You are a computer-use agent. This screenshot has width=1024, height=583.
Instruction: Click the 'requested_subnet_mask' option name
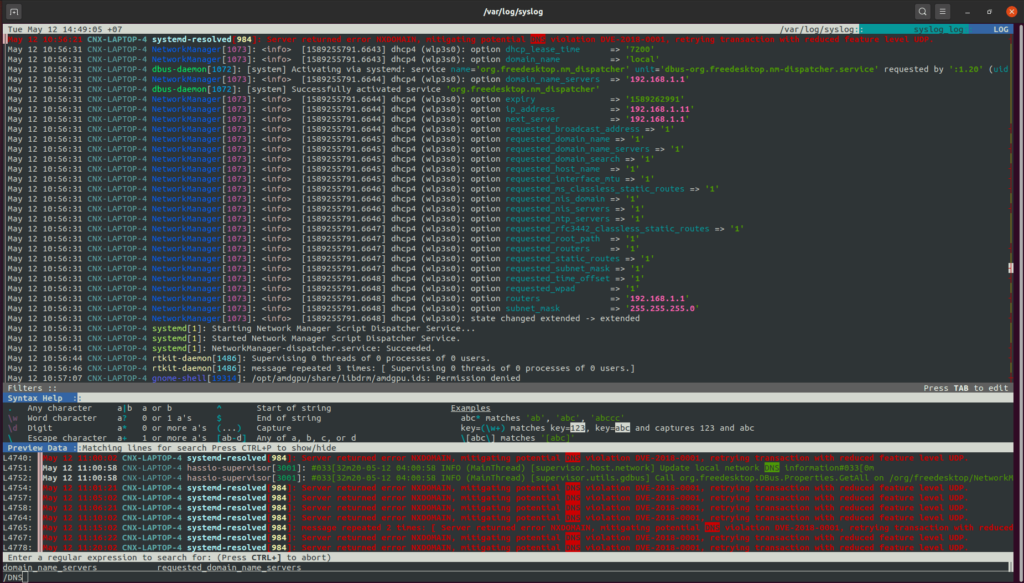pos(558,268)
